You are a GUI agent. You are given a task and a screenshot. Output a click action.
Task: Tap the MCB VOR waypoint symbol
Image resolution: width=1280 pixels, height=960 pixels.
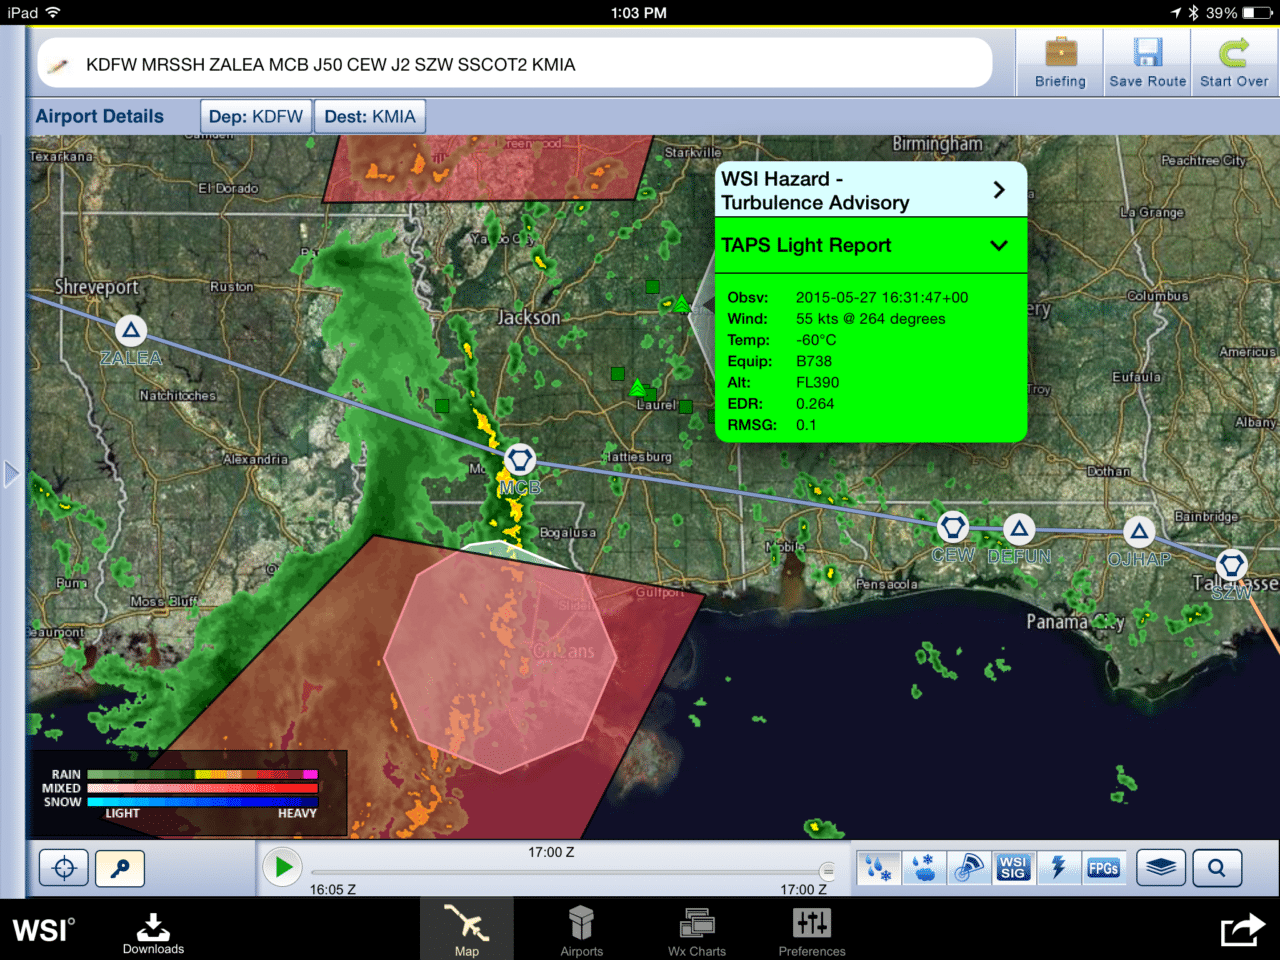519,460
